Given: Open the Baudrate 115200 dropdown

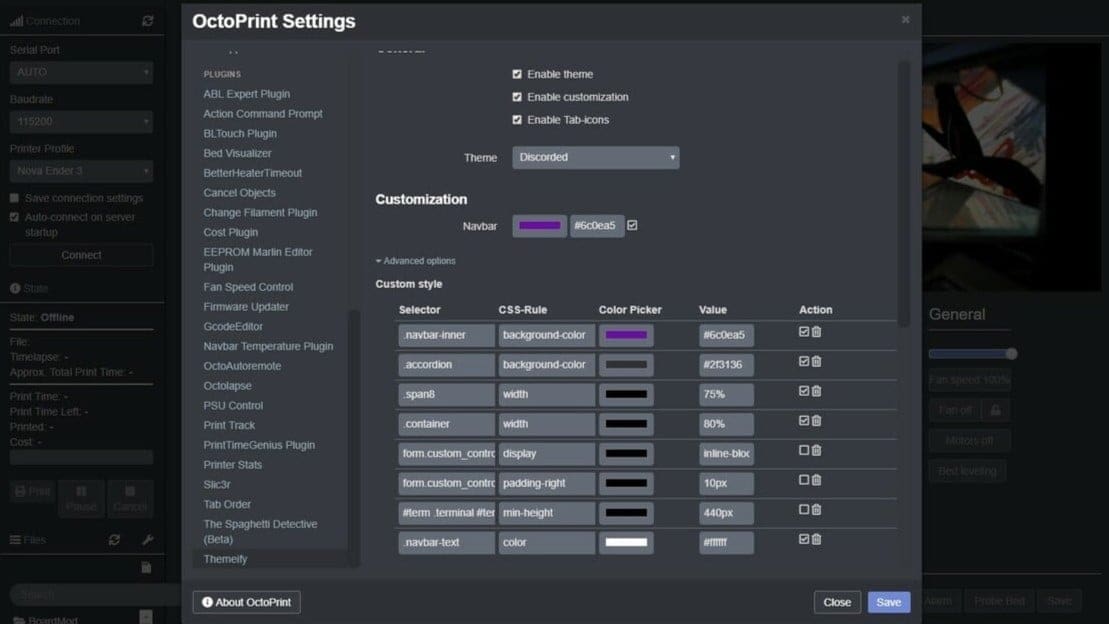Looking at the screenshot, I should (x=81, y=122).
